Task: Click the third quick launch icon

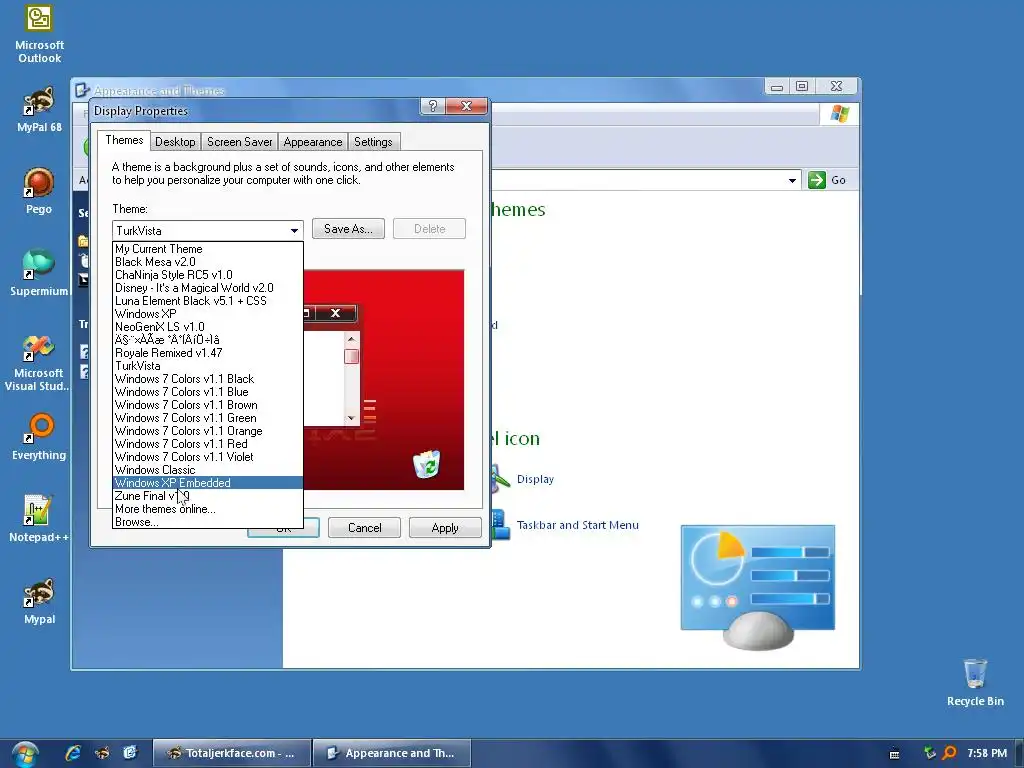Action: click(x=130, y=753)
